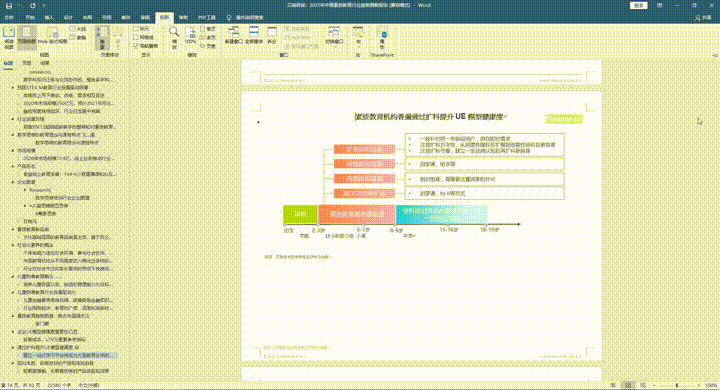
Task: Collapse the 行业发展历程 heading in navigation
Action: (x=13, y=119)
